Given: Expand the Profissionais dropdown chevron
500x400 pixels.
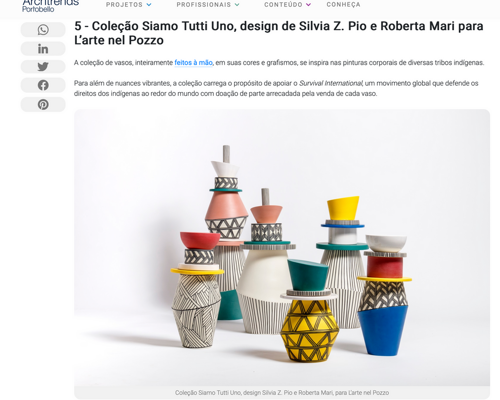Looking at the screenshot, I should pyautogui.click(x=237, y=5).
